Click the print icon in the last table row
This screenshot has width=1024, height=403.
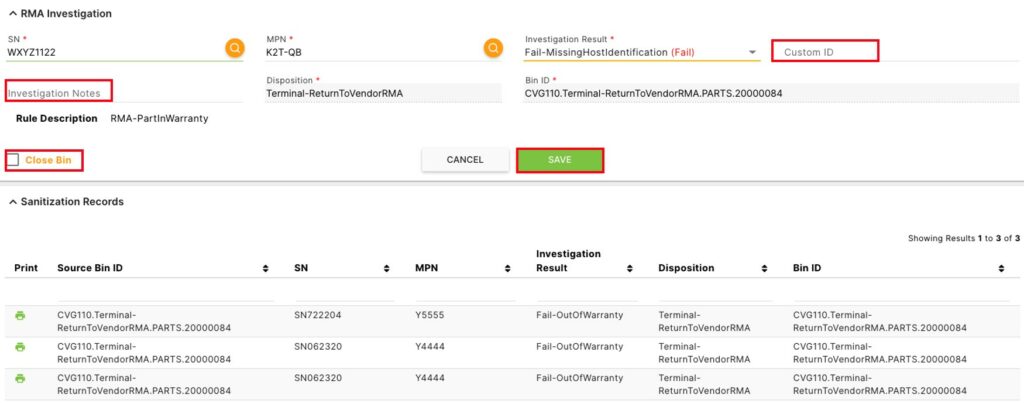tap(20, 379)
